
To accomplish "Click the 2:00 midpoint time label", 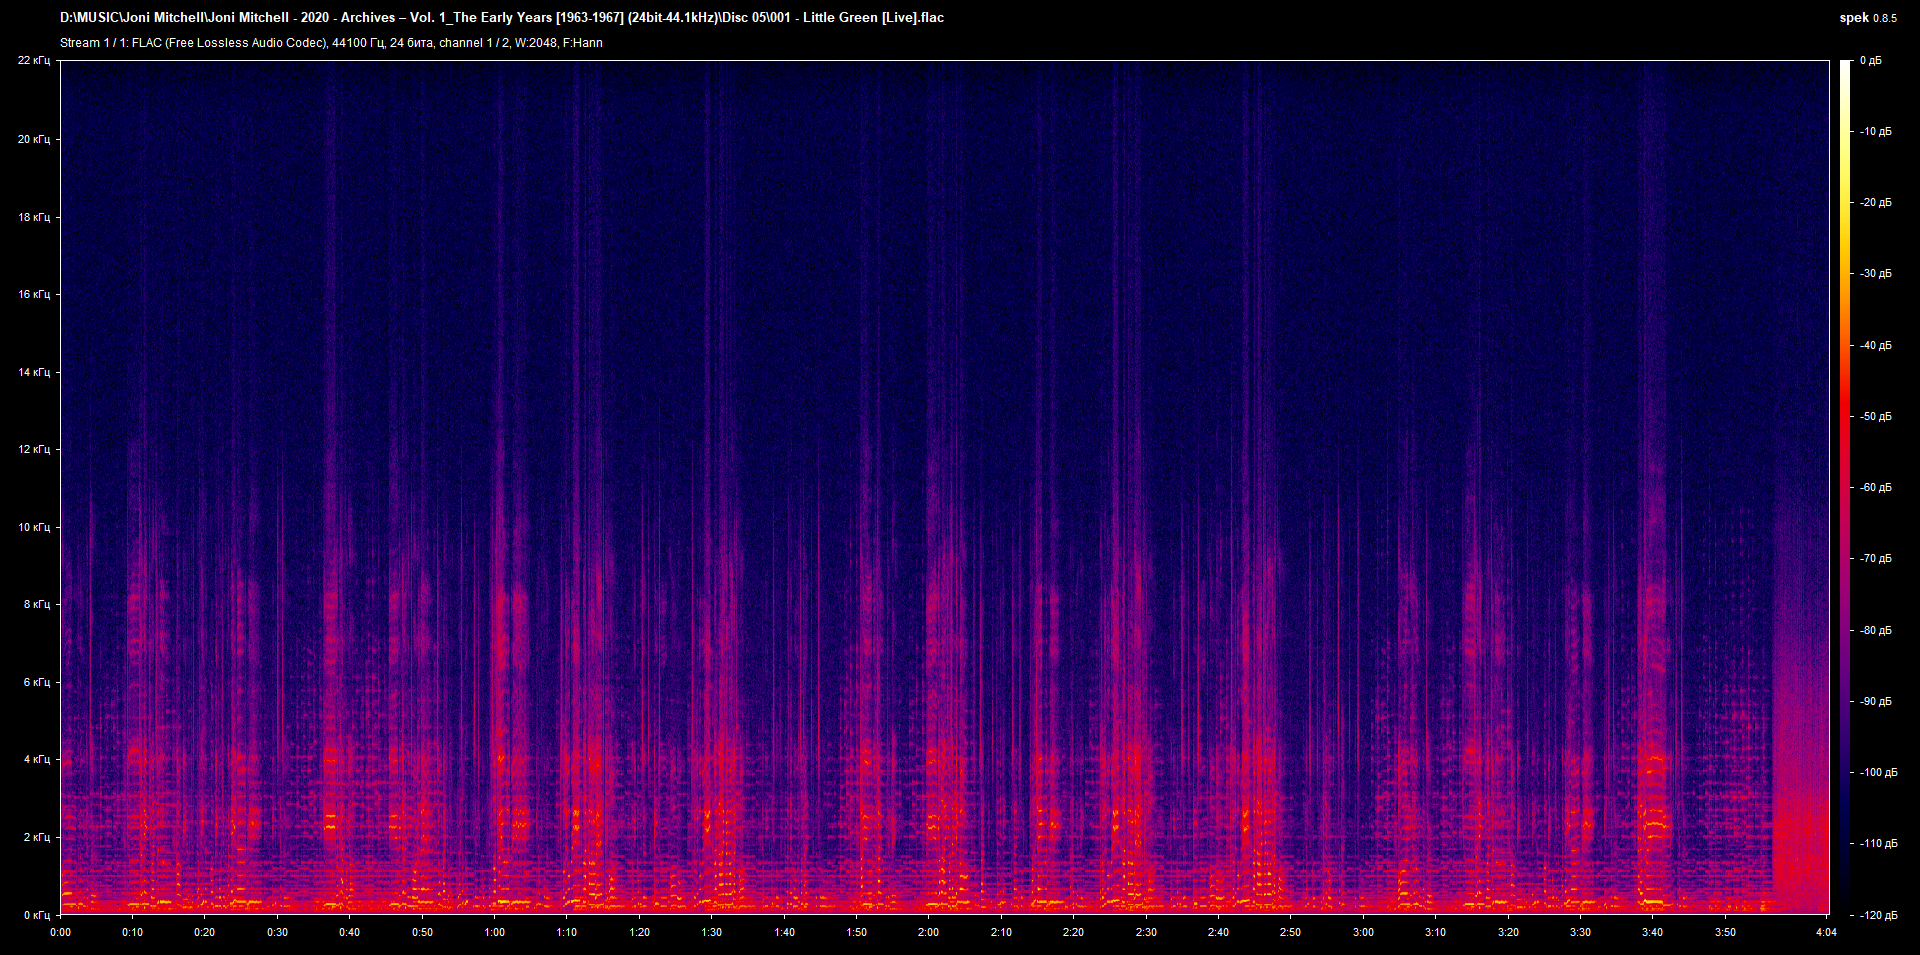I will click(x=929, y=931).
